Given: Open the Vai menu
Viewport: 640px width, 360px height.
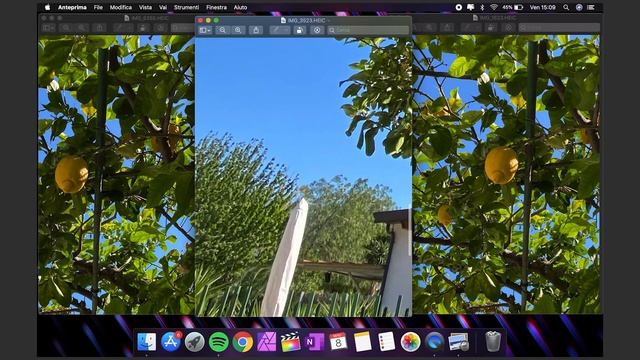Looking at the screenshot, I should coord(163,7).
